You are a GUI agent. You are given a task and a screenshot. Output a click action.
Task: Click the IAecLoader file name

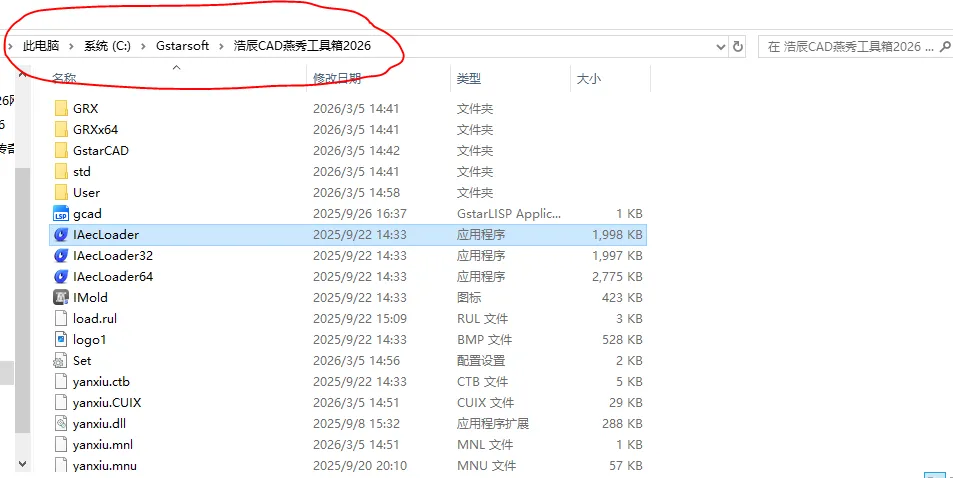pyautogui.click(x=106, y=235)
